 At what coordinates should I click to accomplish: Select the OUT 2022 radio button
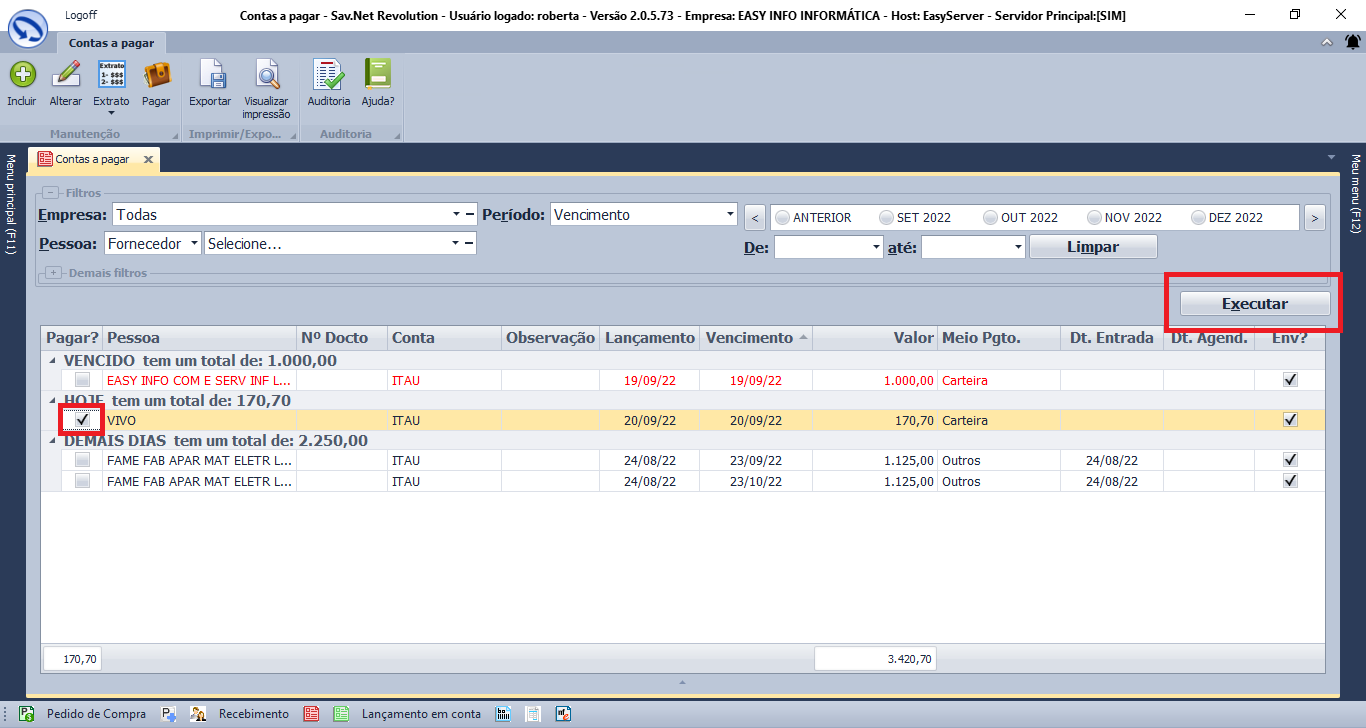click(x=991, y=217)
